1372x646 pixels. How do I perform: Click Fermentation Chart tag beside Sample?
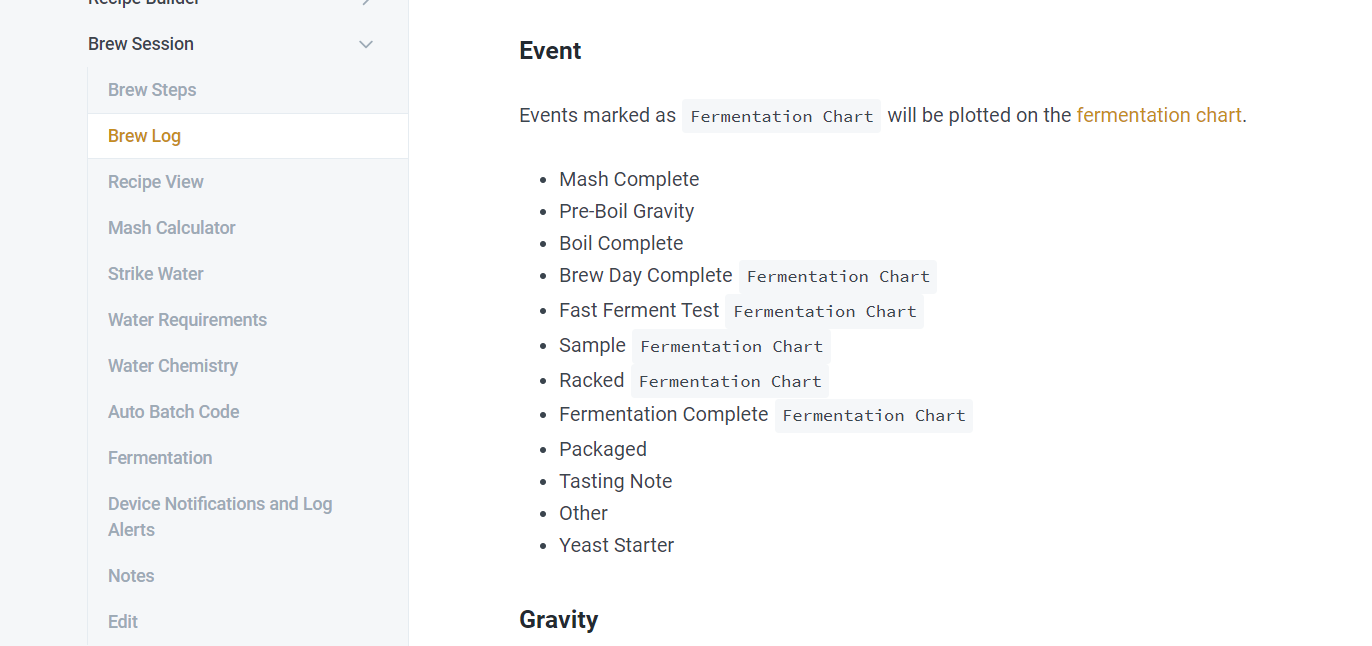click(731, 347)
